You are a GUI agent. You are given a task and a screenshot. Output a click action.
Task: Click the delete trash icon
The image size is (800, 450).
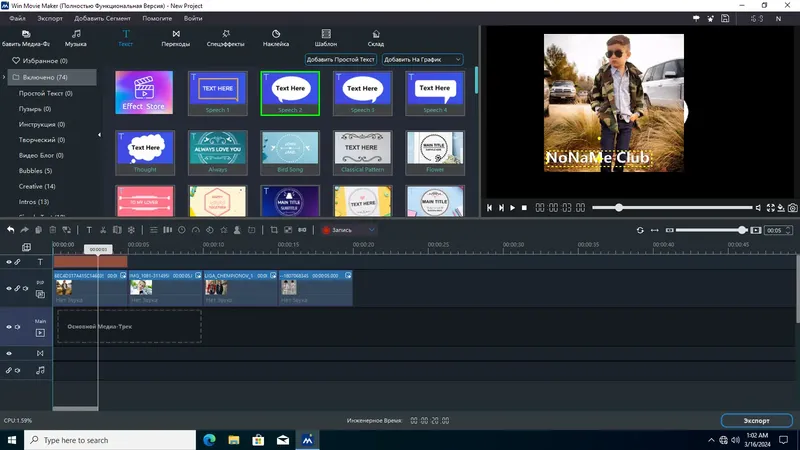click(53, 230)
